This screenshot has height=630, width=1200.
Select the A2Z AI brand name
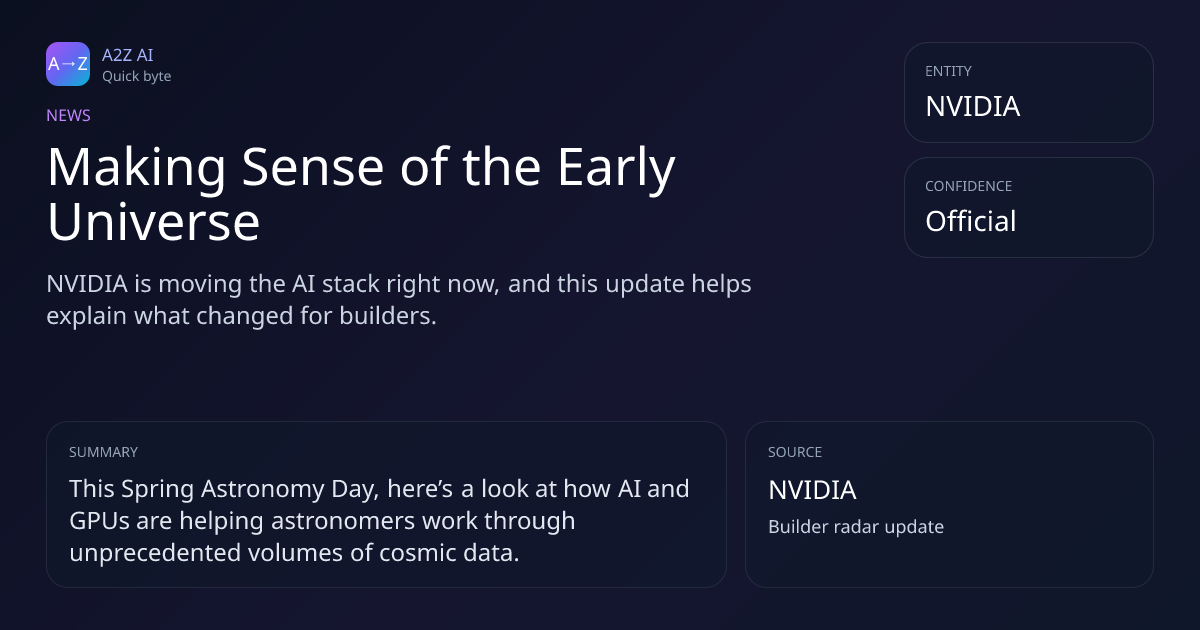tap(127, 55)
